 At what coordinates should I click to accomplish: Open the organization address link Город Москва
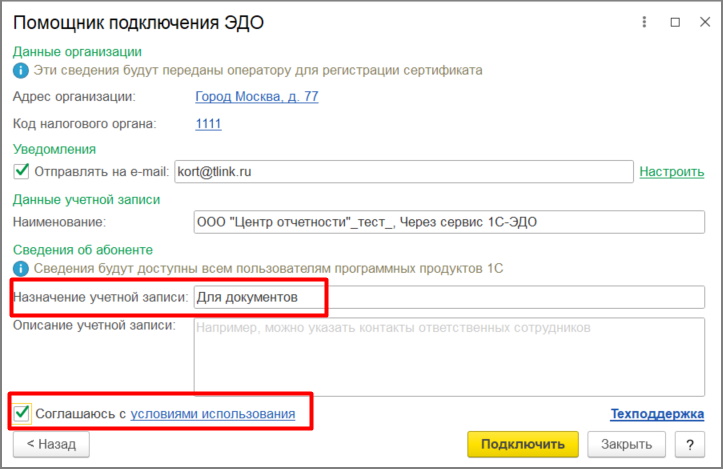tap(257, 96)
